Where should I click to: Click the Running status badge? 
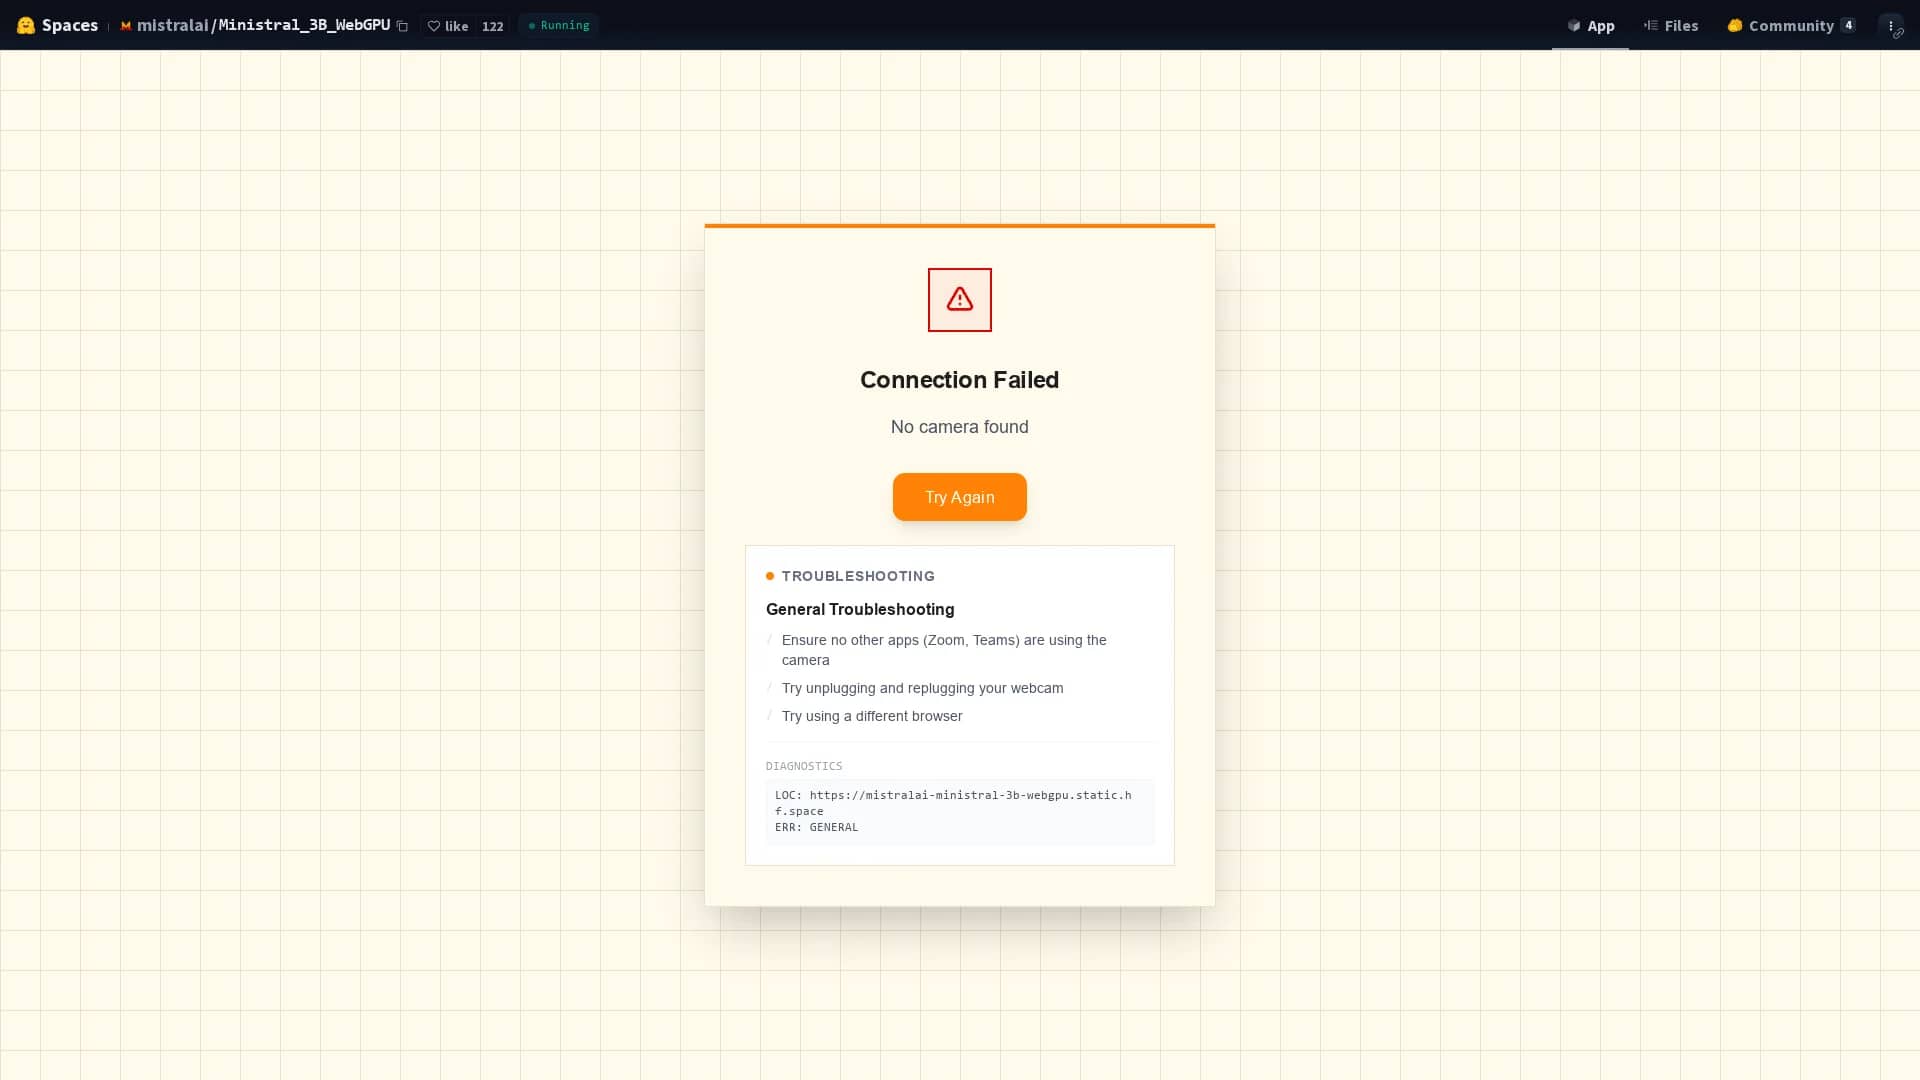tap(558, 25)
